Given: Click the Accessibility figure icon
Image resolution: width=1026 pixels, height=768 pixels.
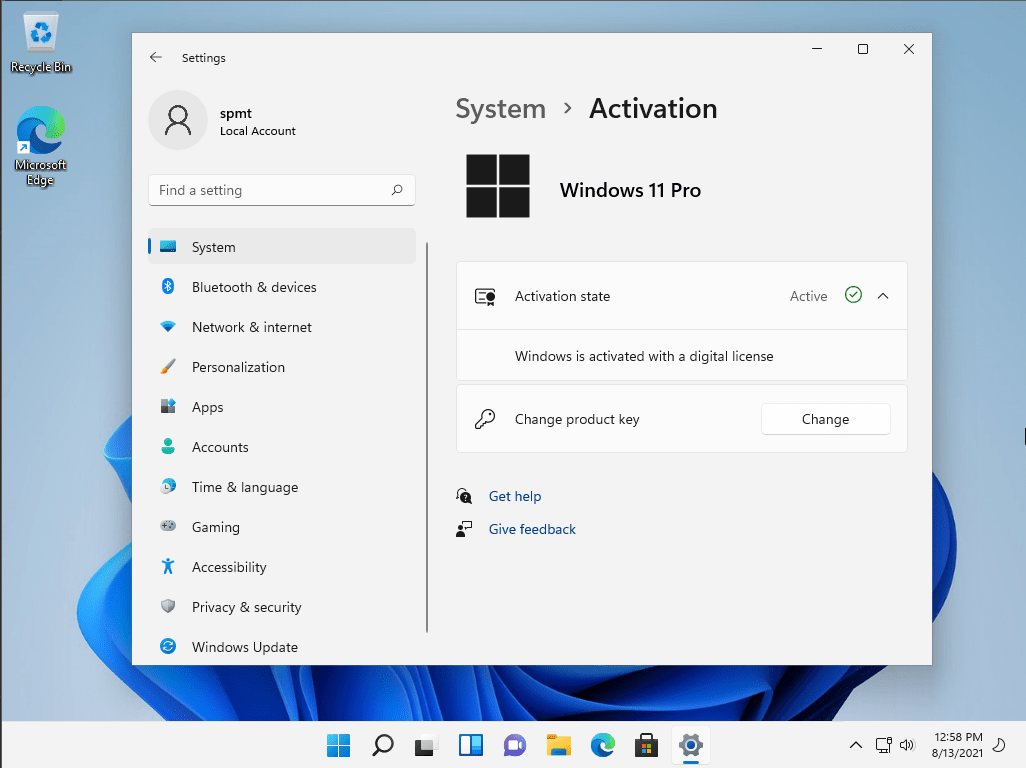Looking at the screenshot, I should coord(168,566).
